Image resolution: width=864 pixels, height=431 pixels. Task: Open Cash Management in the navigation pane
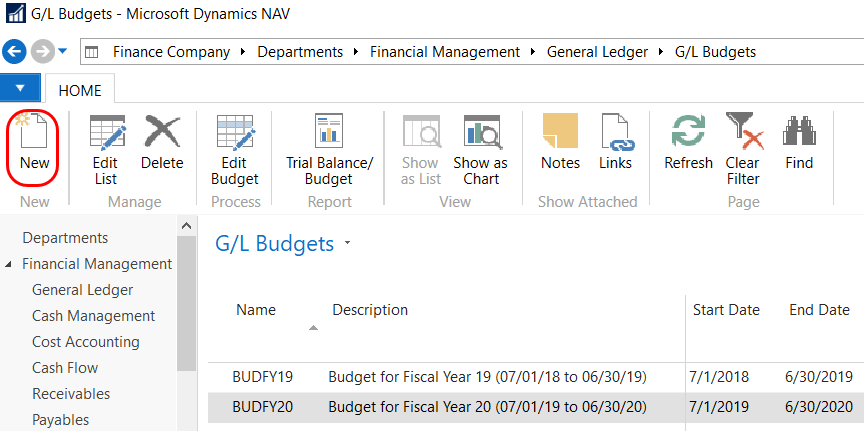tap(93, 316)
